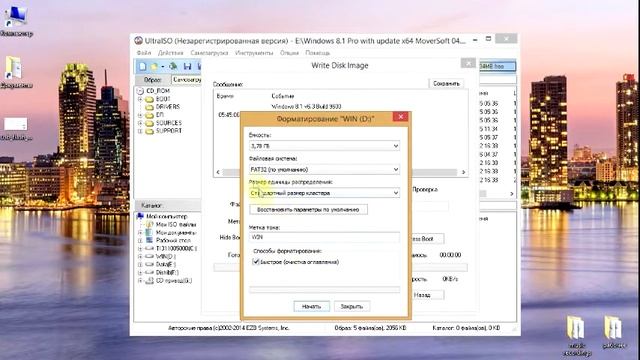Close the Форматирование dialog with red X
This screenshot has height=360, width=640.
pos(400,117)
